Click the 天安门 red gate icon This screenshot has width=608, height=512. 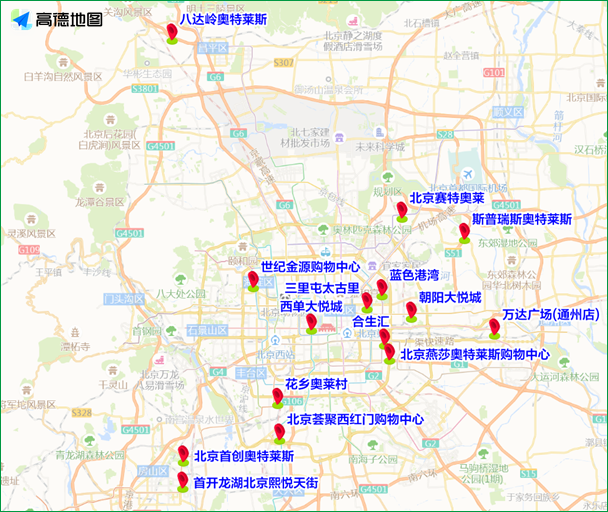[327, 329]
